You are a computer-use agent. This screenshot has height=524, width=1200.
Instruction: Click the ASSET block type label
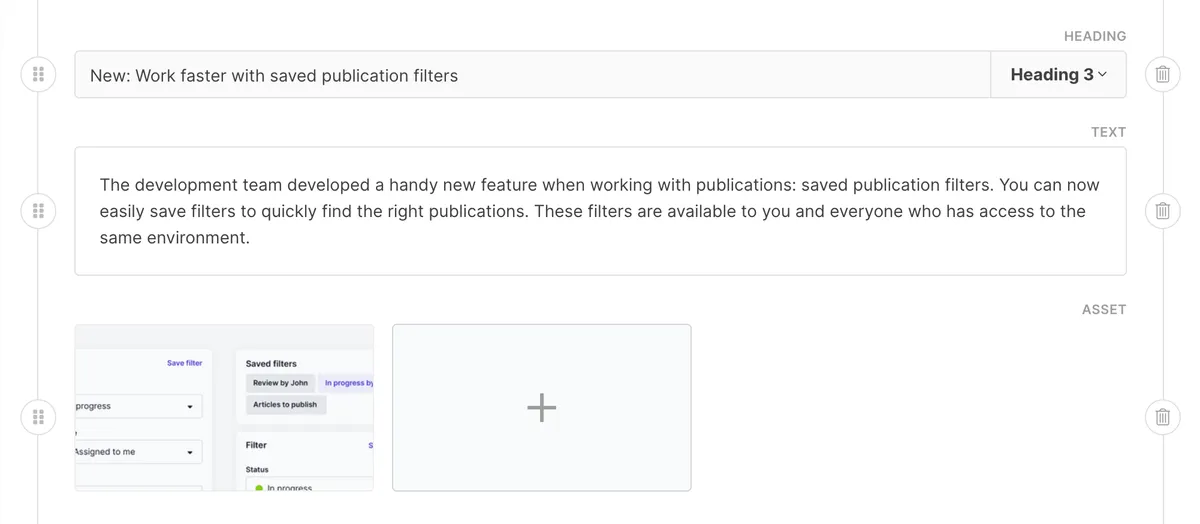click(1103, 310)
